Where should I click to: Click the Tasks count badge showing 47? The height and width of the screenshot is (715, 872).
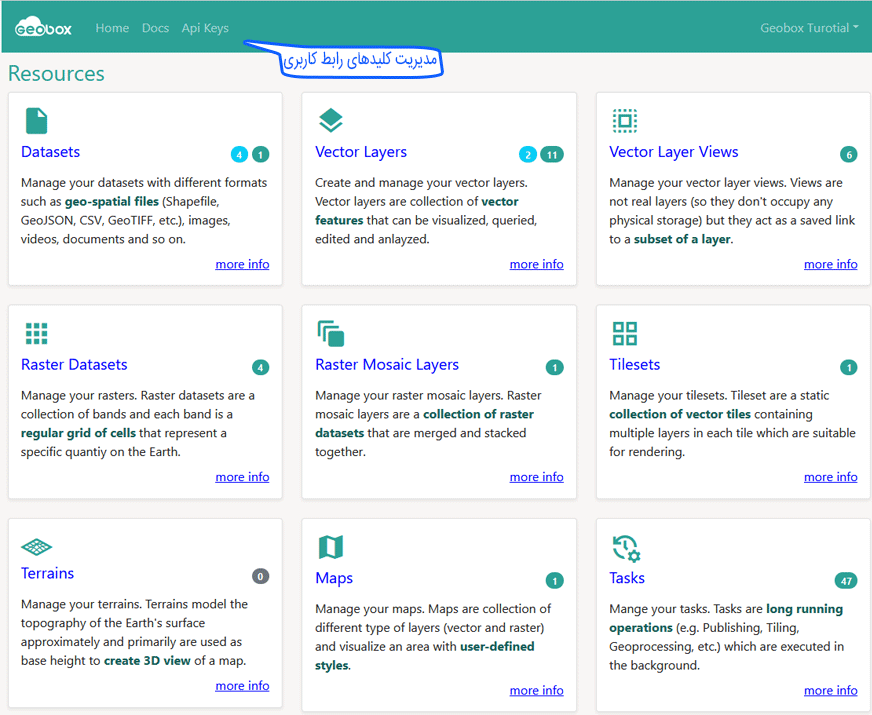click(x=846, y=581)
